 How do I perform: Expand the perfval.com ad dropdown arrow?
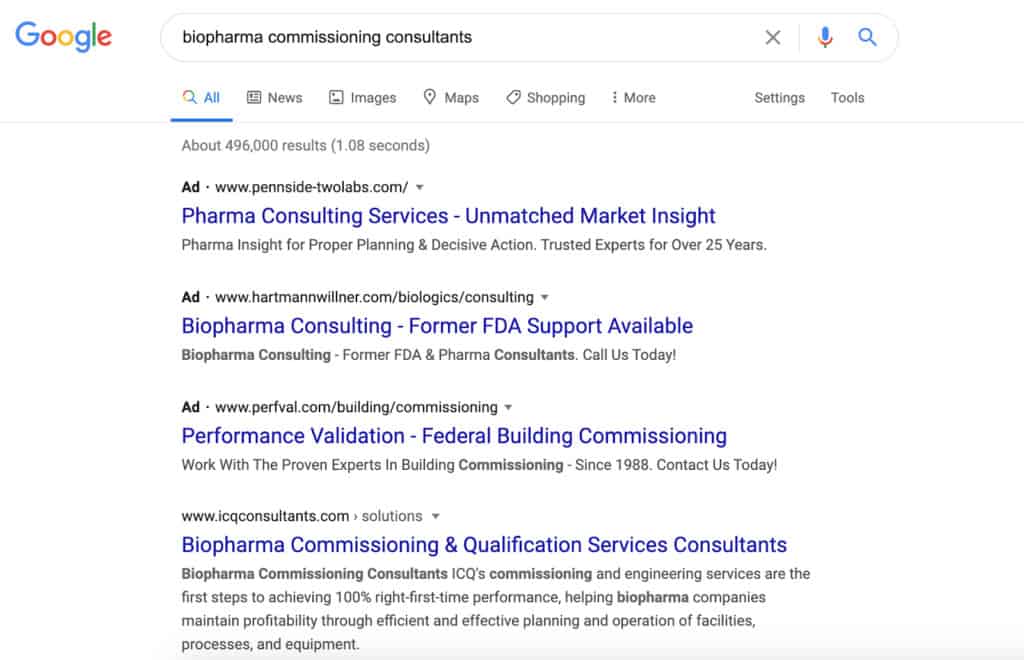coord(509,407)
